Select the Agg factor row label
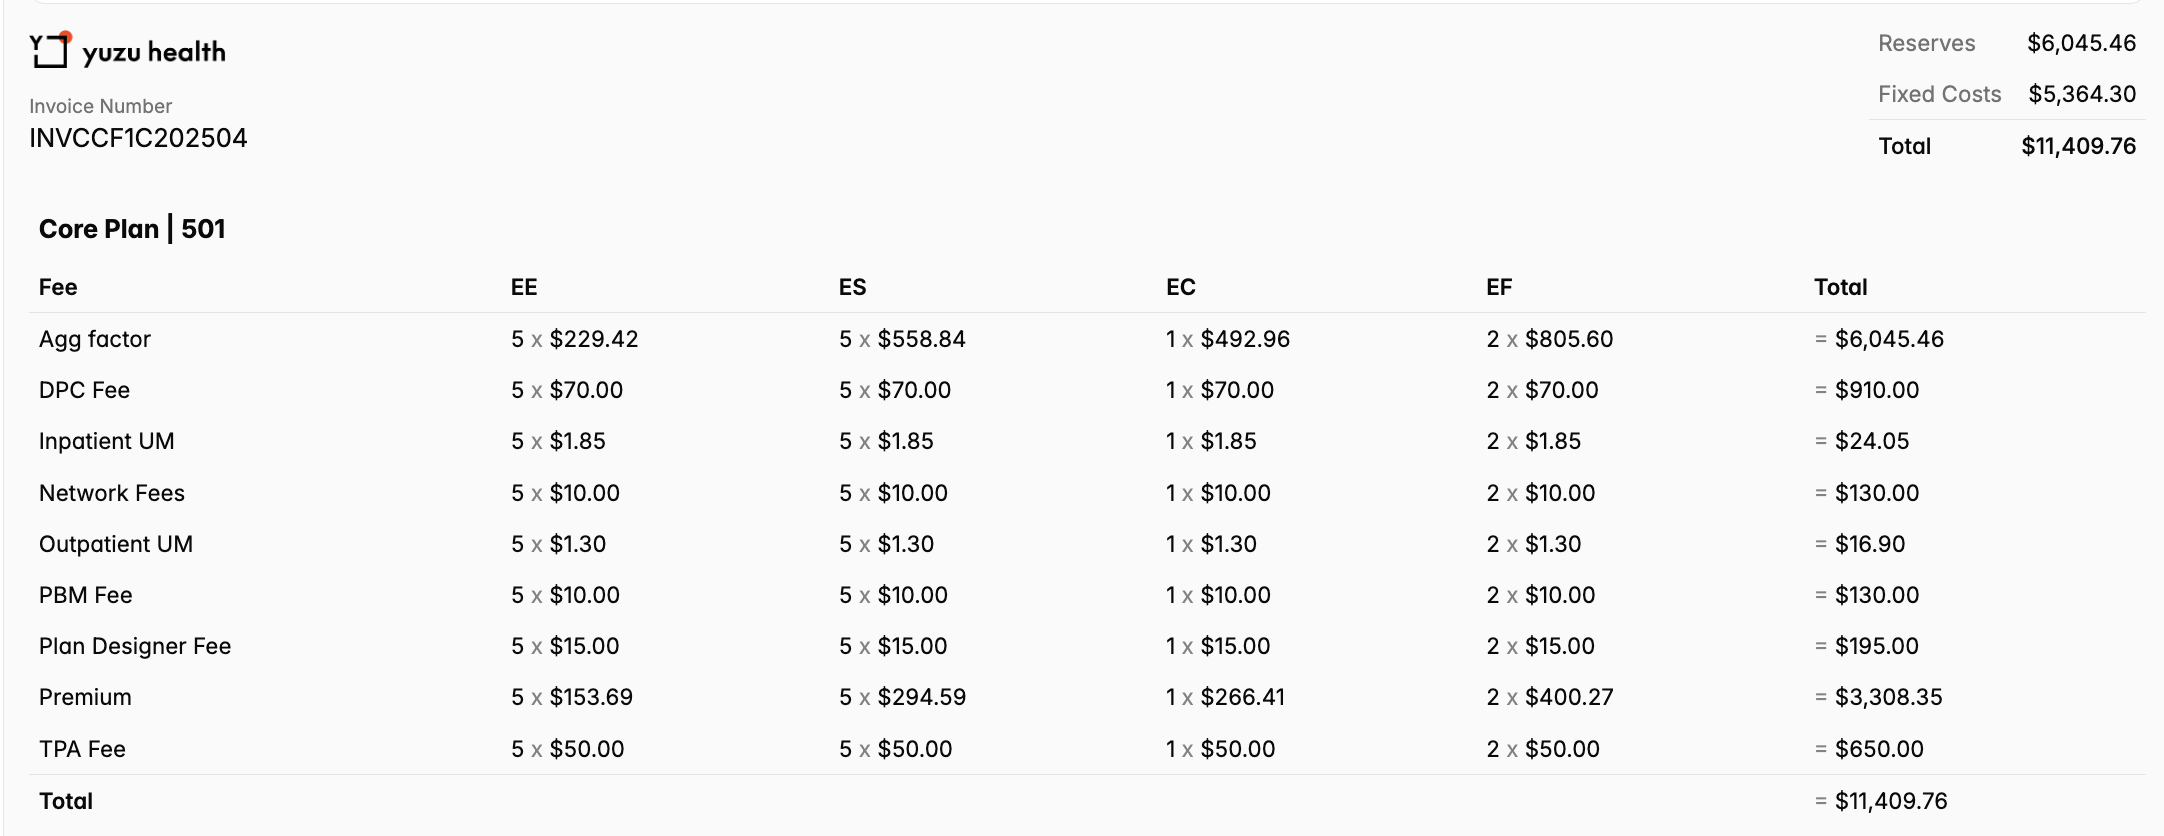The image size is (2164, 836). pos(95,339)
